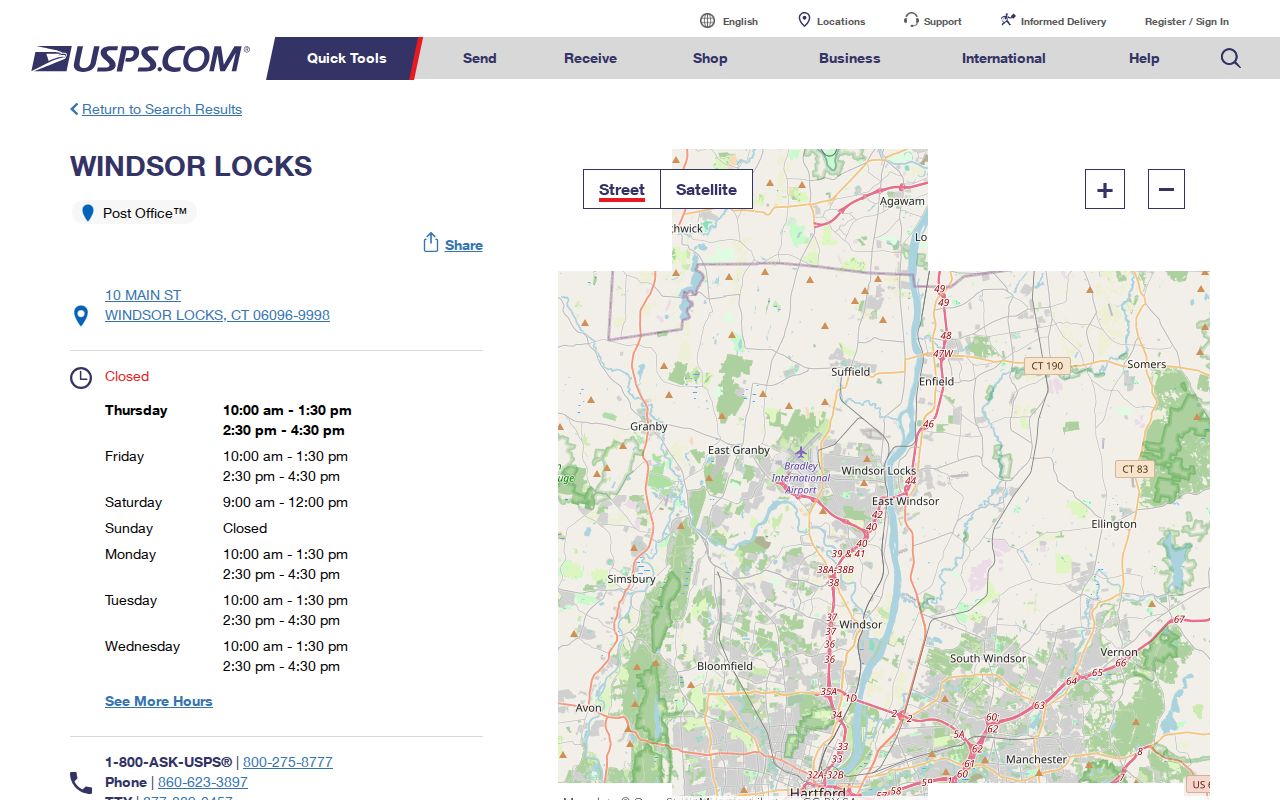This screenshot has height=800, width=1280.
Task: Click the Share link
Action: [x=464, y=245]
